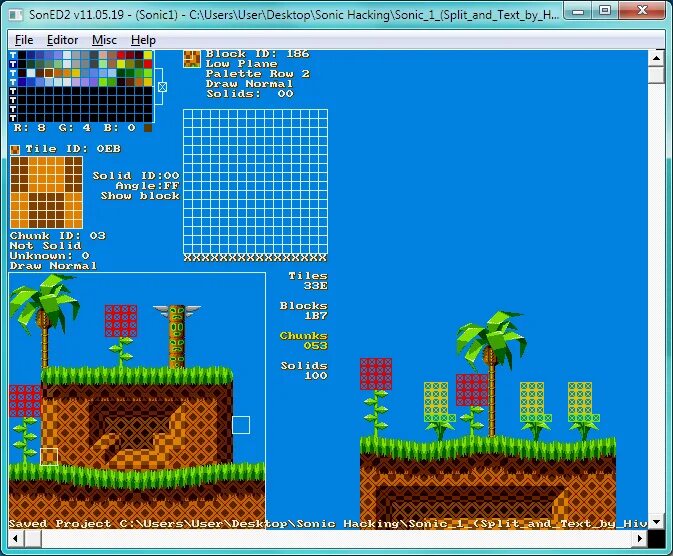Image resolution: width=673 pixels, height=556 pixels.
Task: Toggle the Show block option
Action: coord(140,196)
